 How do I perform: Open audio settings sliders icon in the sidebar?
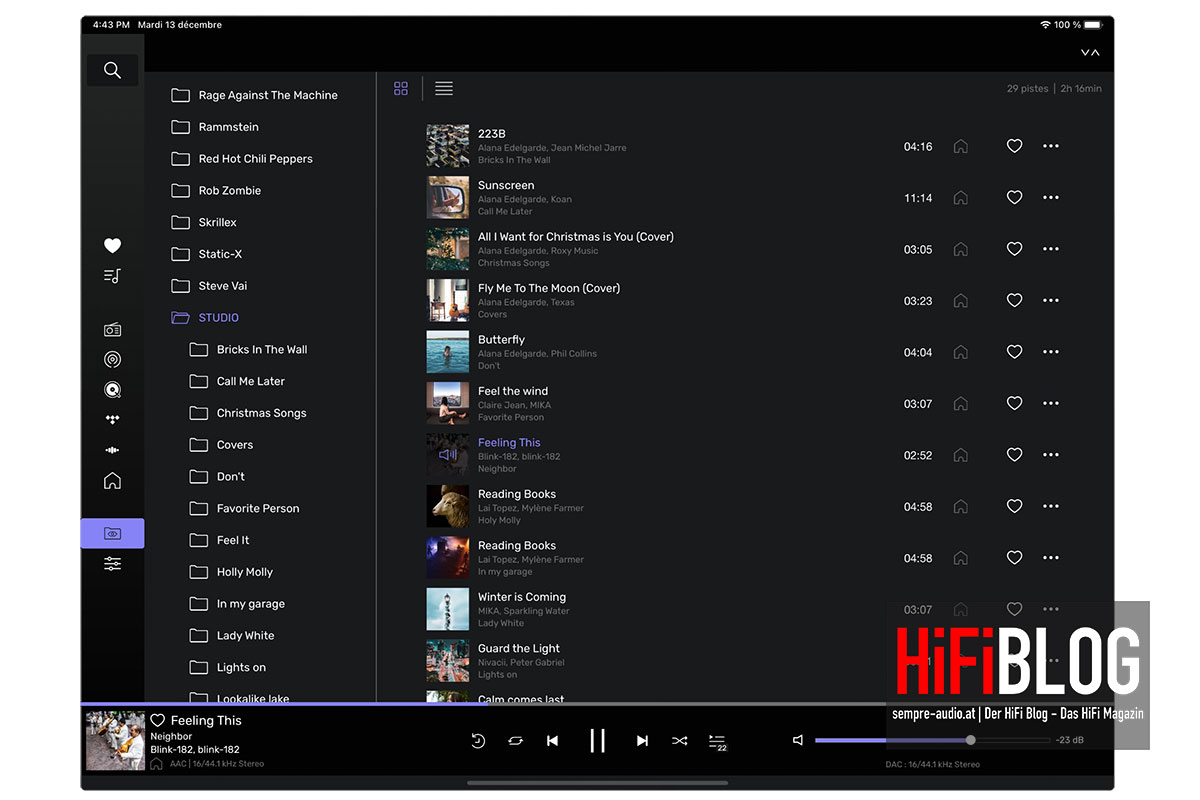(x=113, y=564)
